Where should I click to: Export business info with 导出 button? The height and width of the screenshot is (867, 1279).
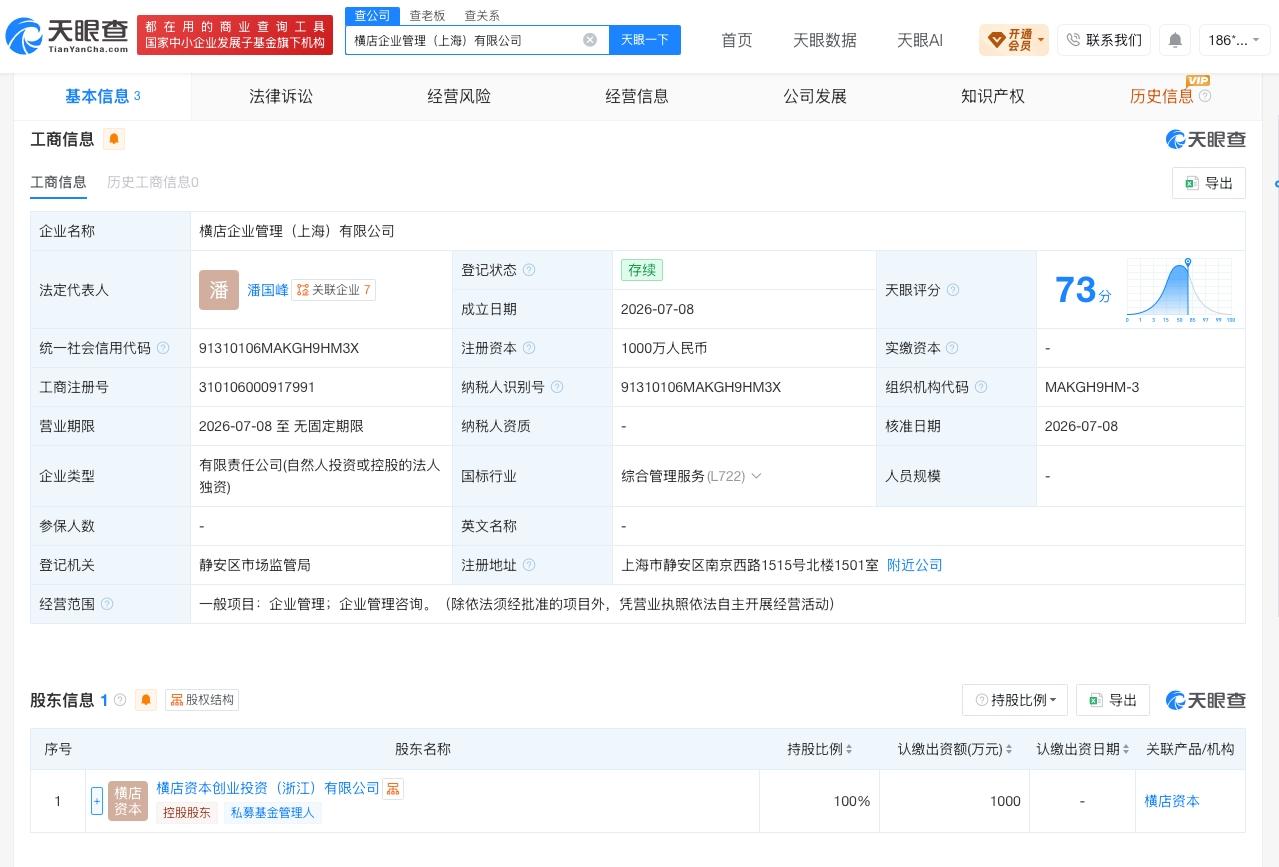point(1208,183)
